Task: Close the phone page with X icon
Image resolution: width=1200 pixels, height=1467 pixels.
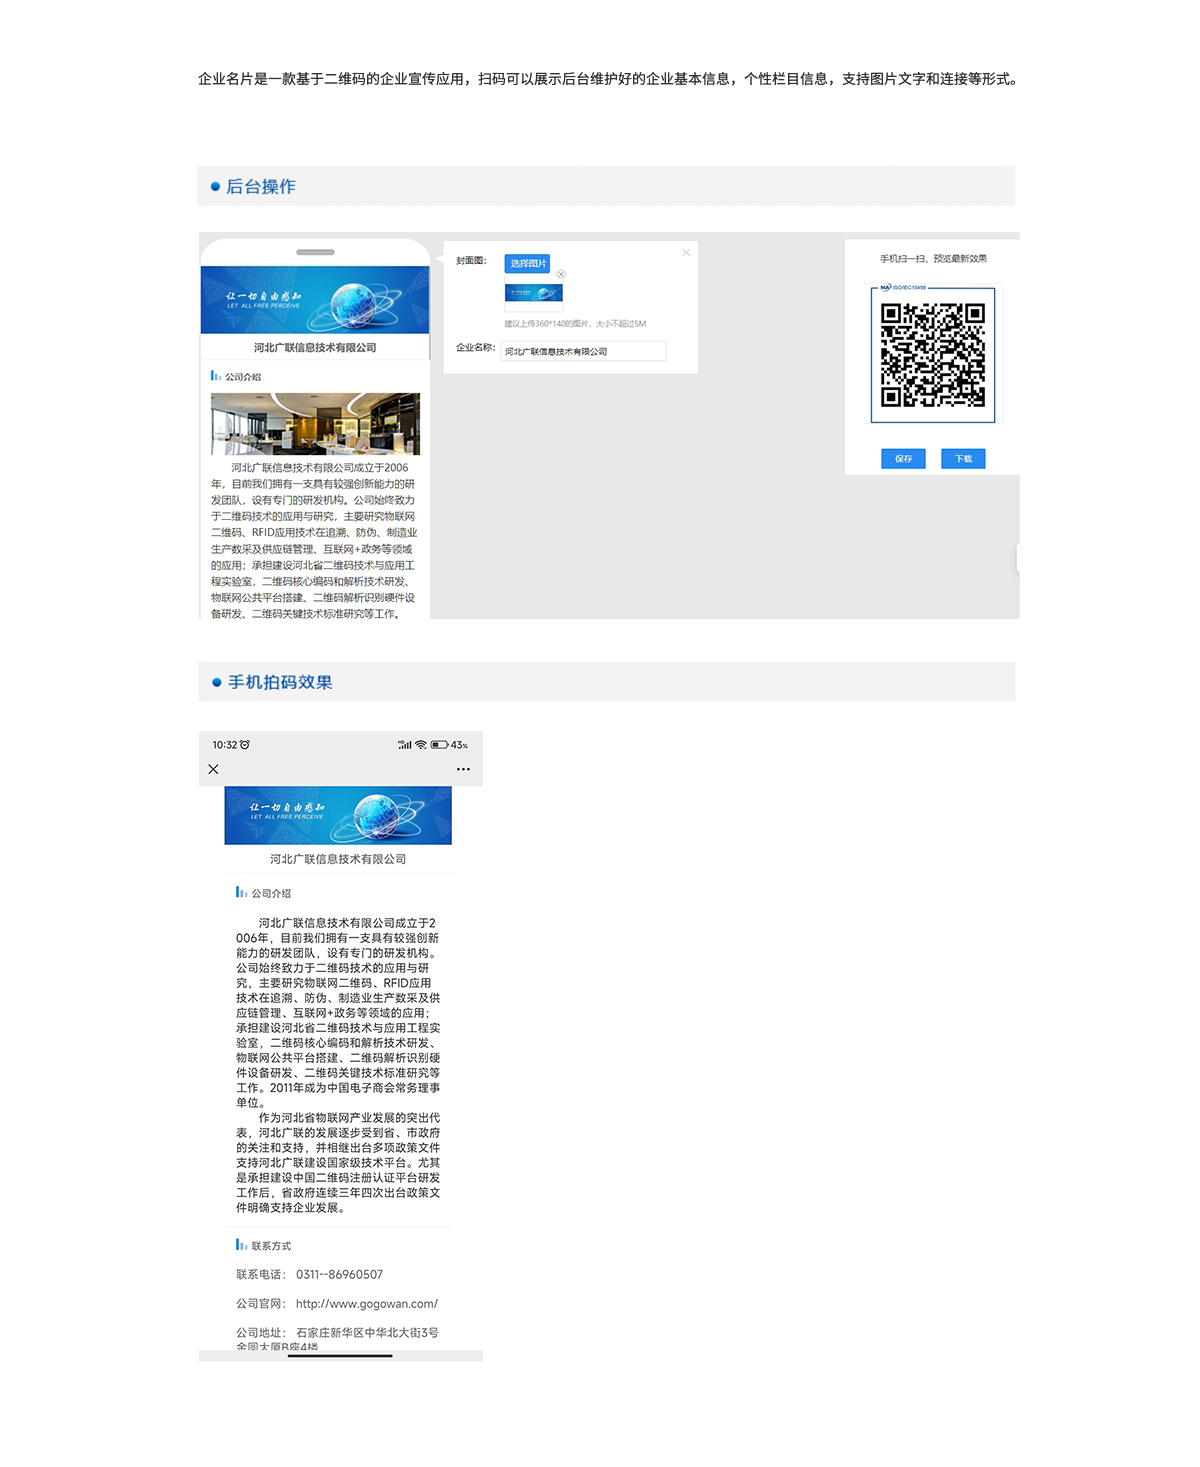Action: coord(213,769)
